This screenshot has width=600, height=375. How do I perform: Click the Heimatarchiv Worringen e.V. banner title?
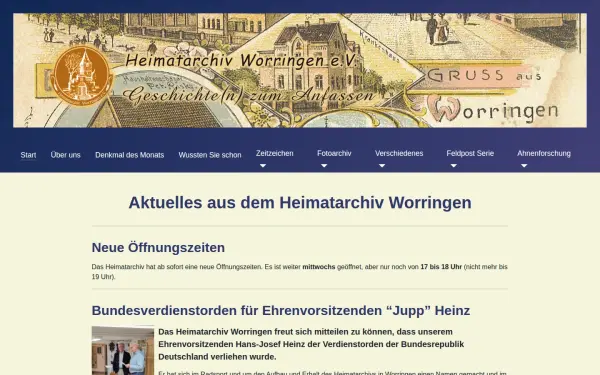(241, 60)
